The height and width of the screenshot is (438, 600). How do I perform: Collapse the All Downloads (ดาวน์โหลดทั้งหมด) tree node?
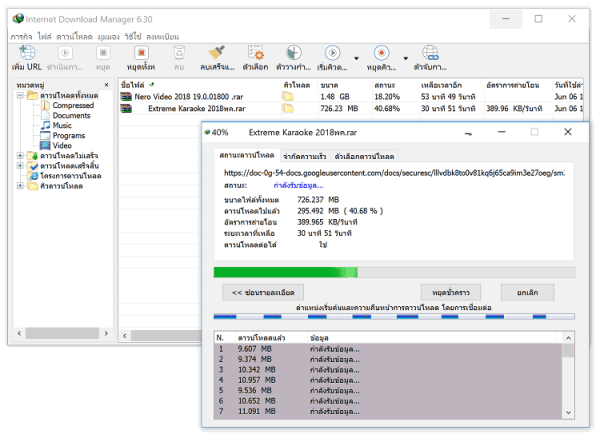point(20,95)
